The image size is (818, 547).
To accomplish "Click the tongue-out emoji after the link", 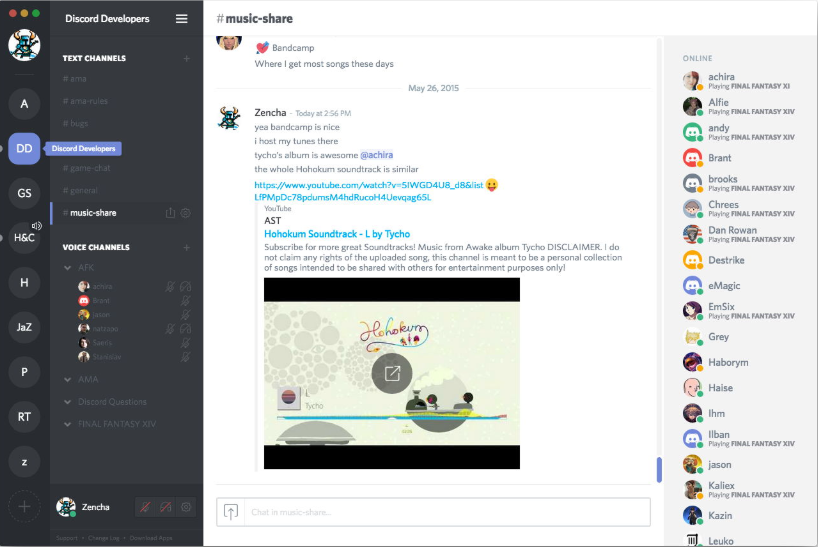I will (491, 185).
